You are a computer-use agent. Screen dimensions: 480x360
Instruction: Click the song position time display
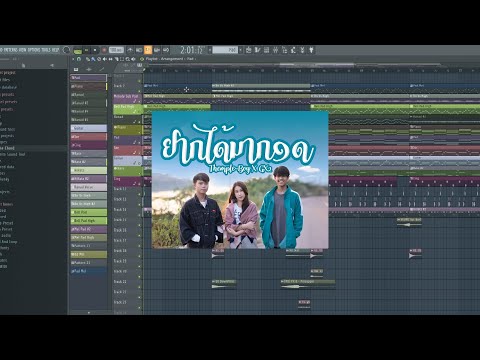point(192,50)
